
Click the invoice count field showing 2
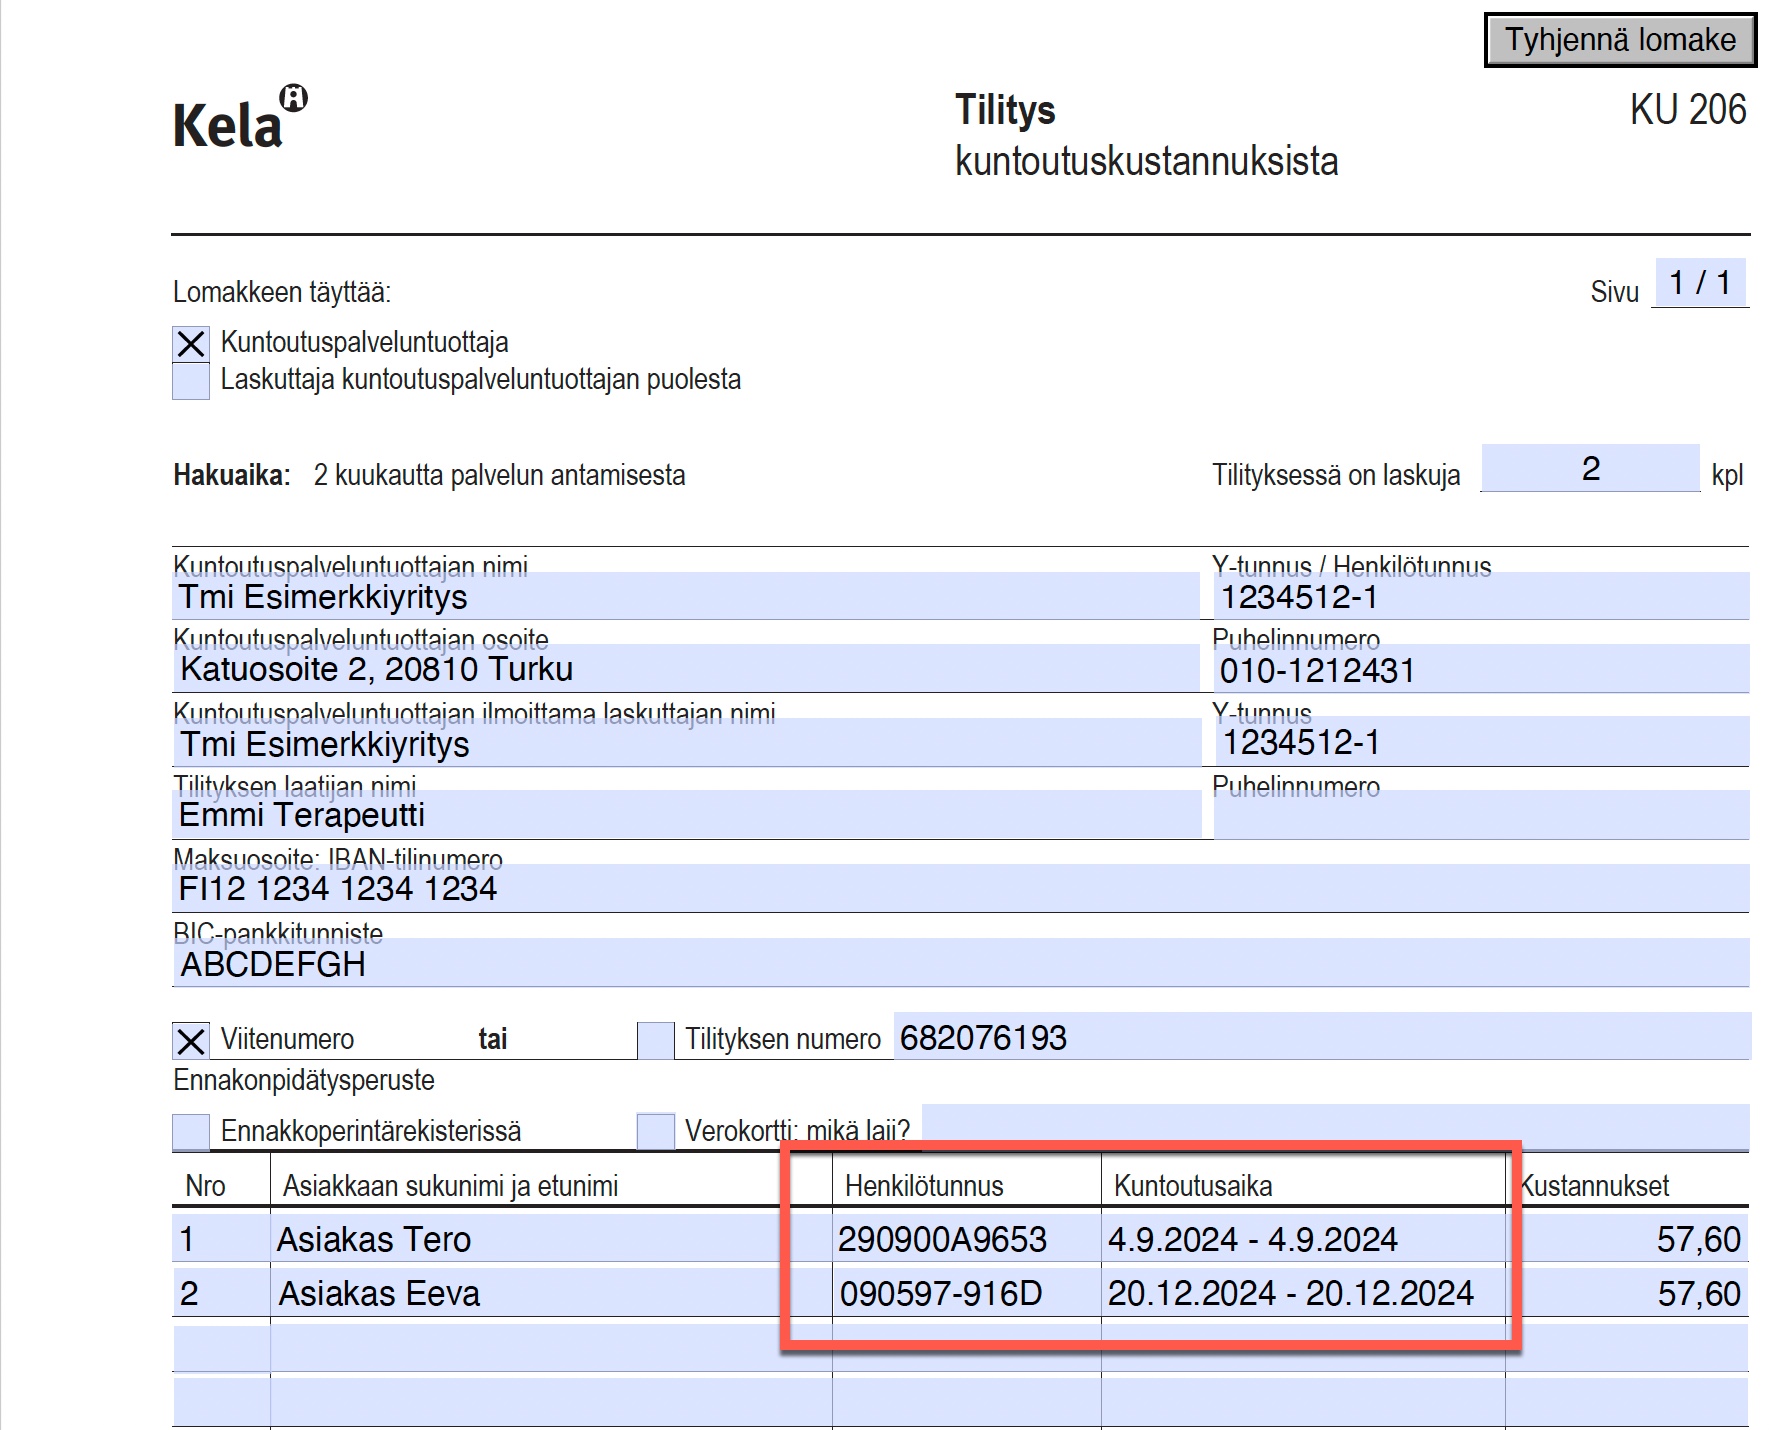pyautogui.click(x=1589, y=469)
